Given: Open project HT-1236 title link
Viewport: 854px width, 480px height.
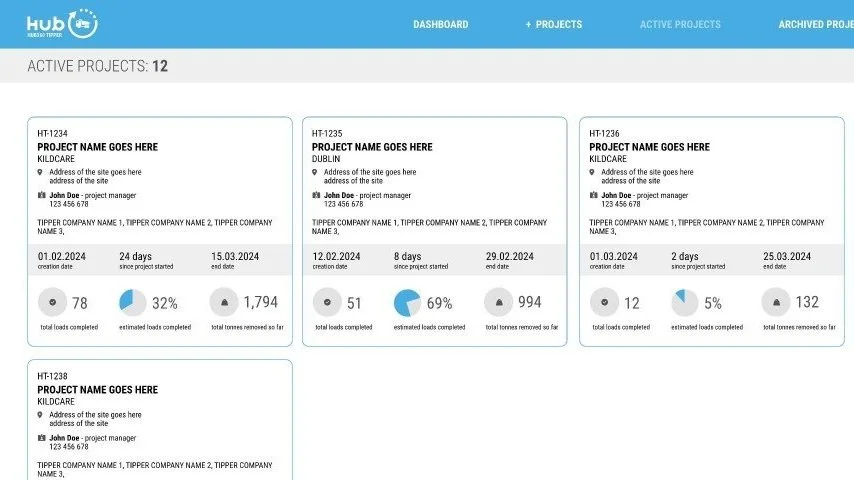Looking at the screenshot, I should (649, 147).
